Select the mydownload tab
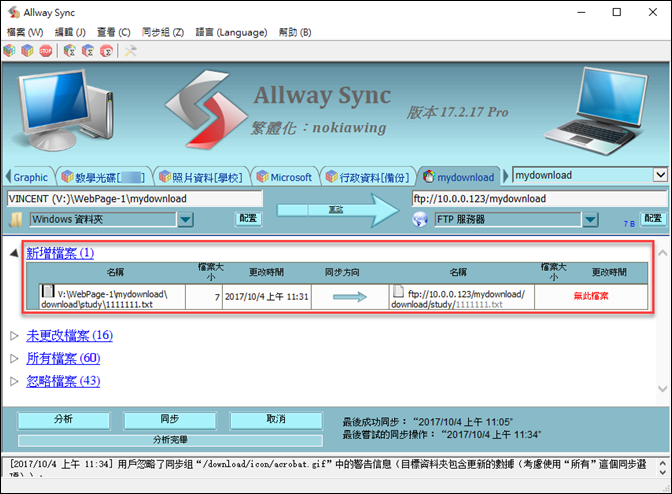The image size is (672, 494). tap(459, 177)
